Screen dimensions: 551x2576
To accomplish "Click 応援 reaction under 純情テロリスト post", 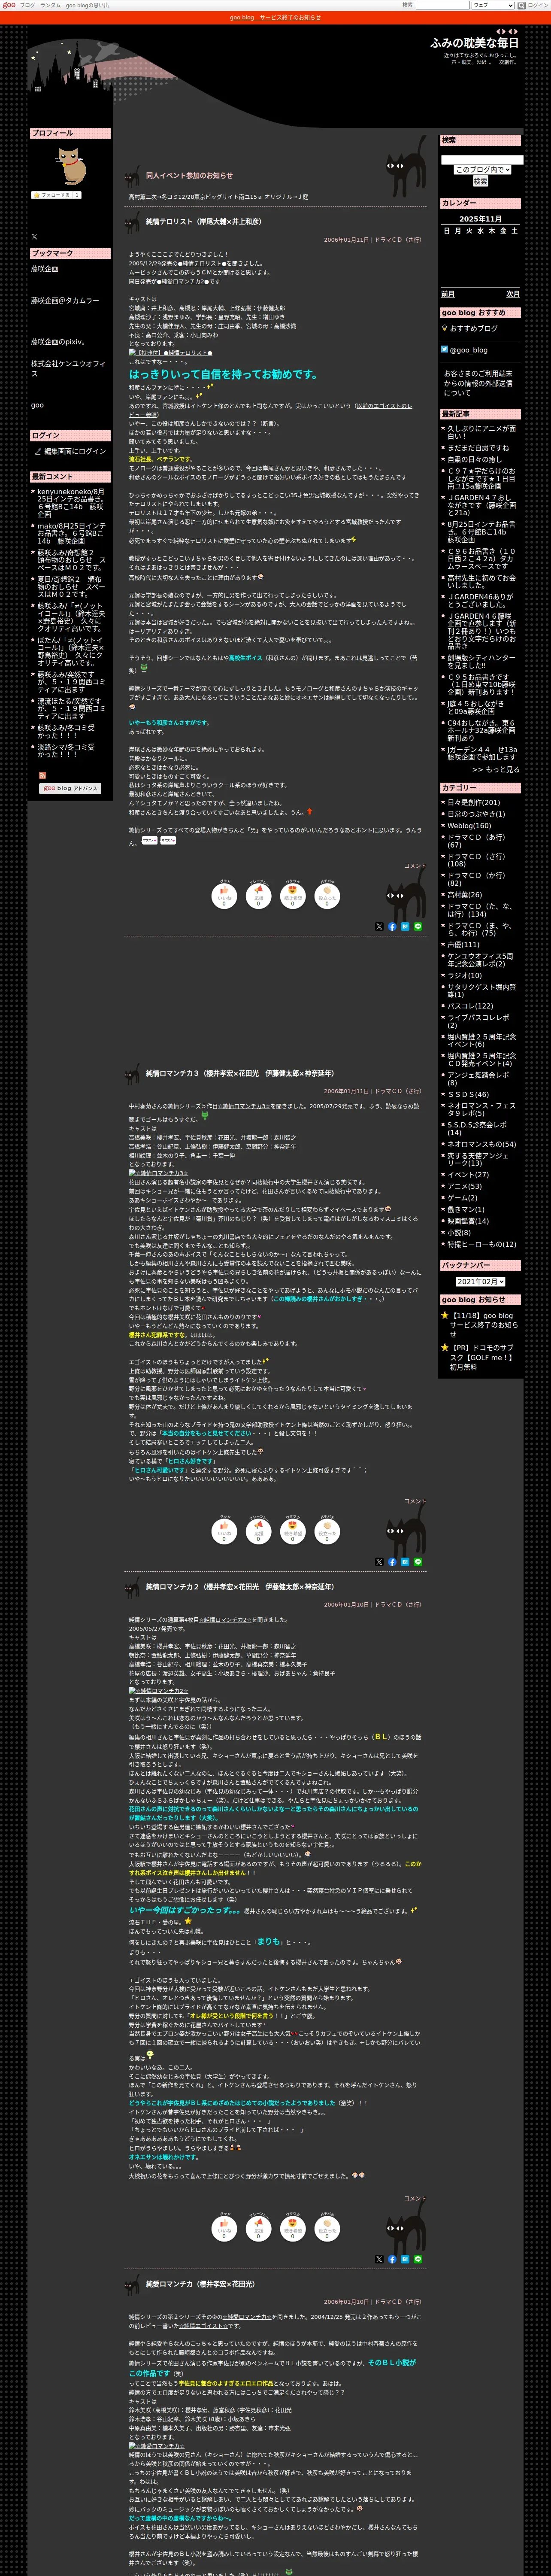I will coord(258,895).
